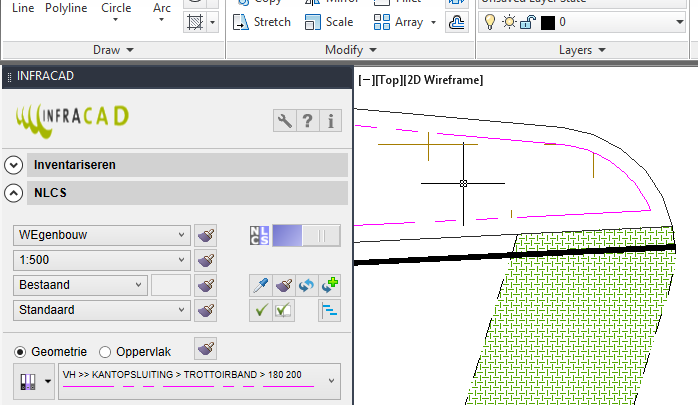Click the refresh icon with green plus
The width and height of the screenshot is (698, 405).
point(330,286)
